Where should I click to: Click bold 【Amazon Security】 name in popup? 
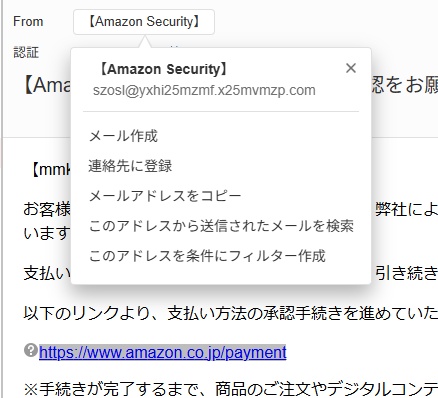pos(163,69)
